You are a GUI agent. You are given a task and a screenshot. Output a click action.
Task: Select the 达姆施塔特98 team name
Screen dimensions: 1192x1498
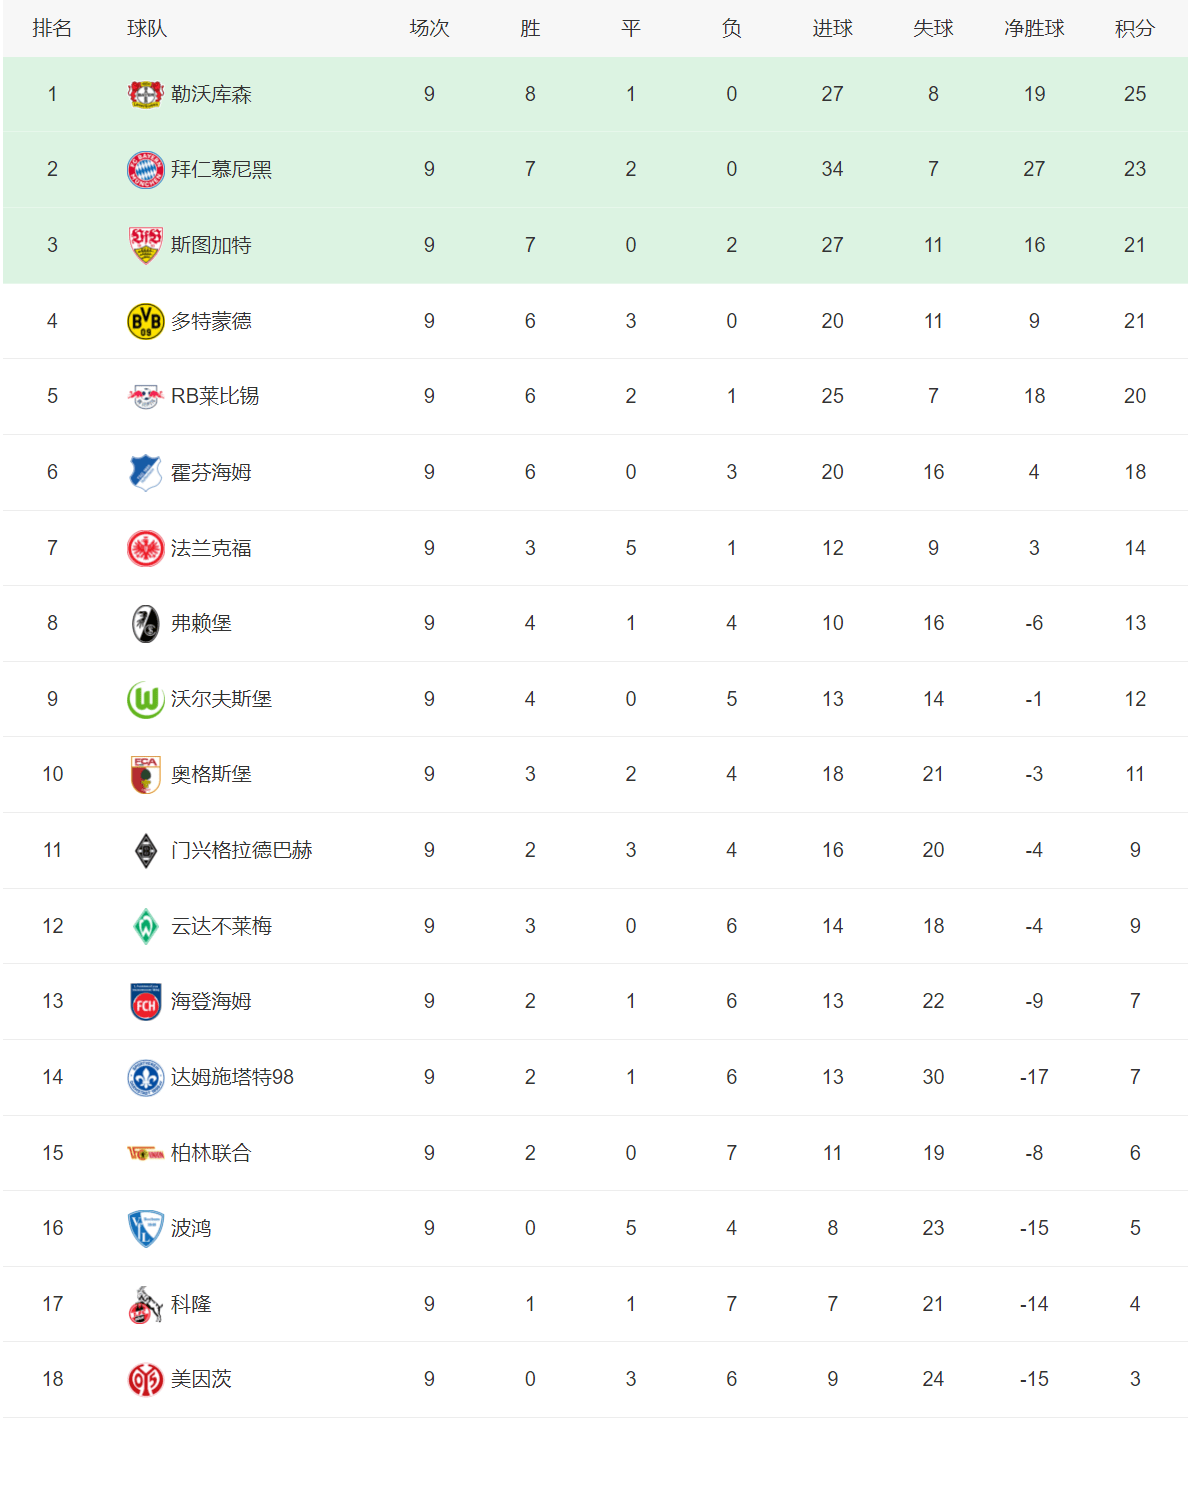click(x=232, y=1077)
